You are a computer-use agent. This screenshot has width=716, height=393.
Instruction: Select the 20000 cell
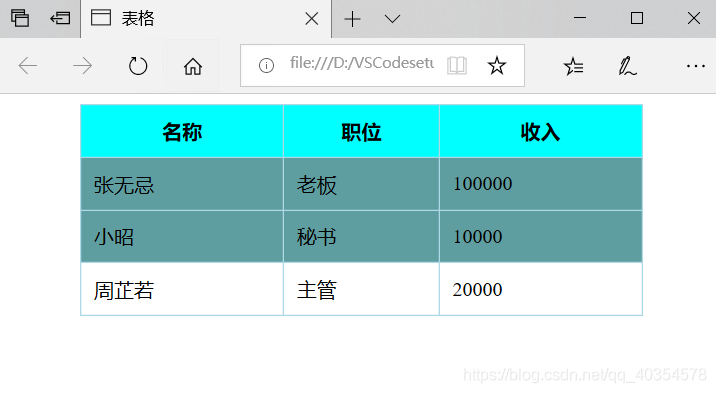(x=541, y=289)
